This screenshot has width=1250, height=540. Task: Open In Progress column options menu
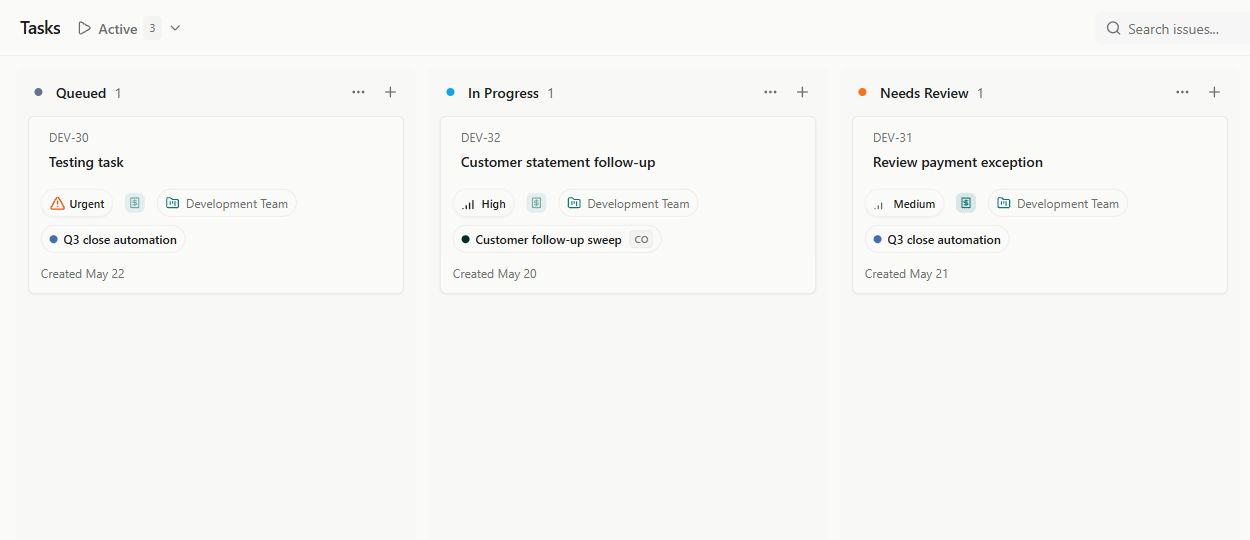click(770, 92)
